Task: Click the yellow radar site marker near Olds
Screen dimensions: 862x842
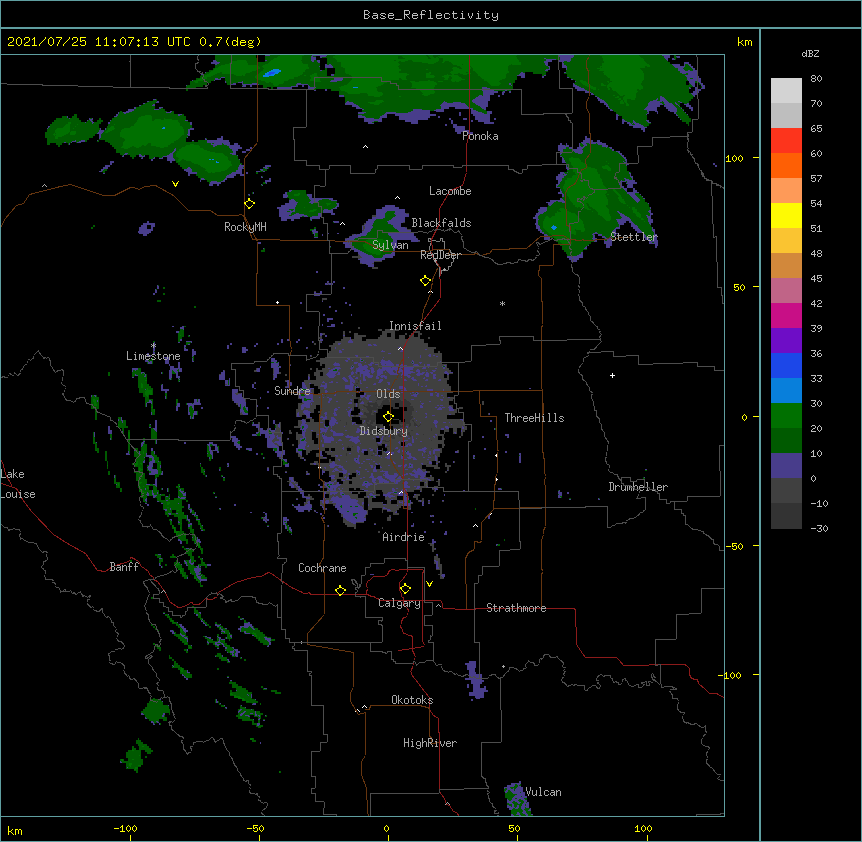Action: point(388,417)
